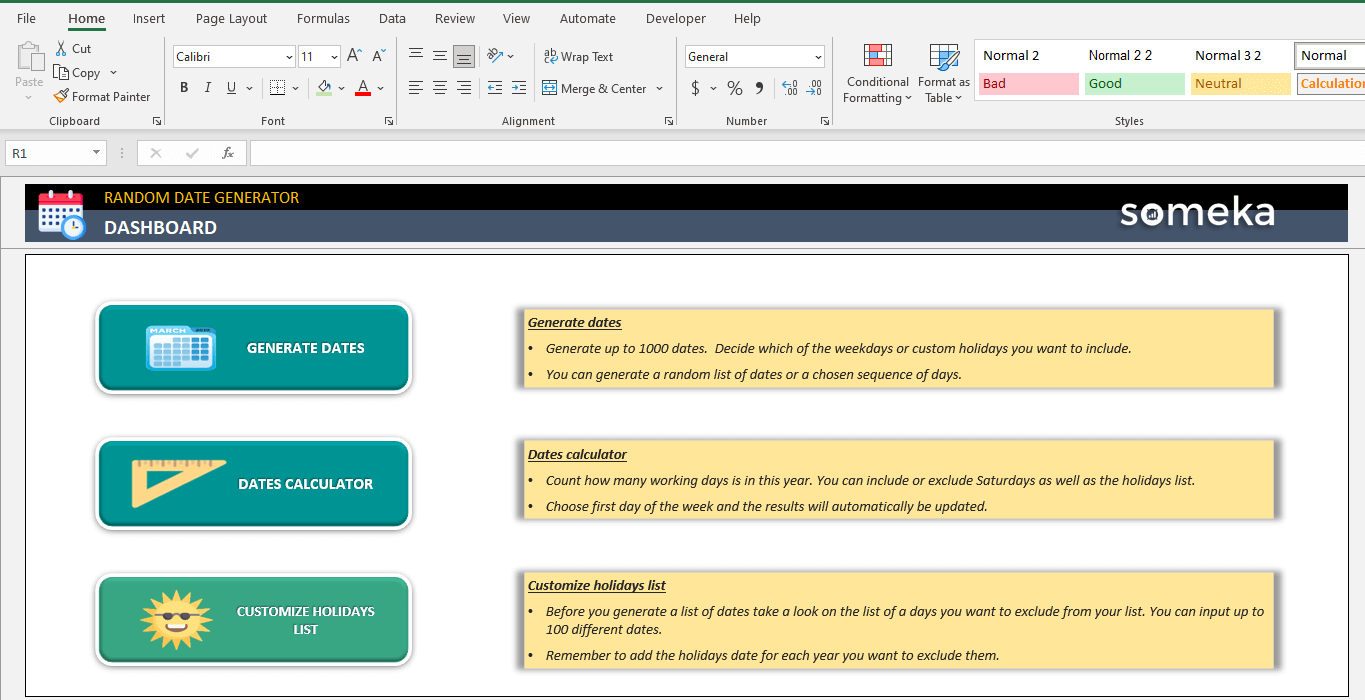
Task: Toggle bold formatting
Action: coord(184,87)
